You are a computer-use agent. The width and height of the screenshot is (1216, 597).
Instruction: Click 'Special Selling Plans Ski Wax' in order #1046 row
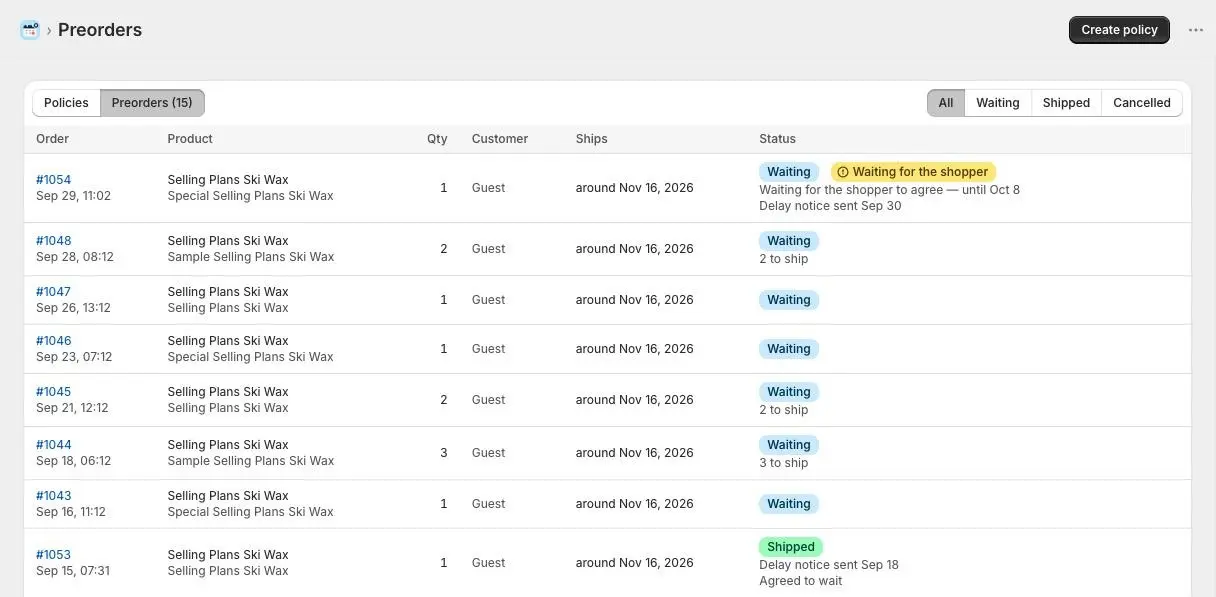coord(251,357)
